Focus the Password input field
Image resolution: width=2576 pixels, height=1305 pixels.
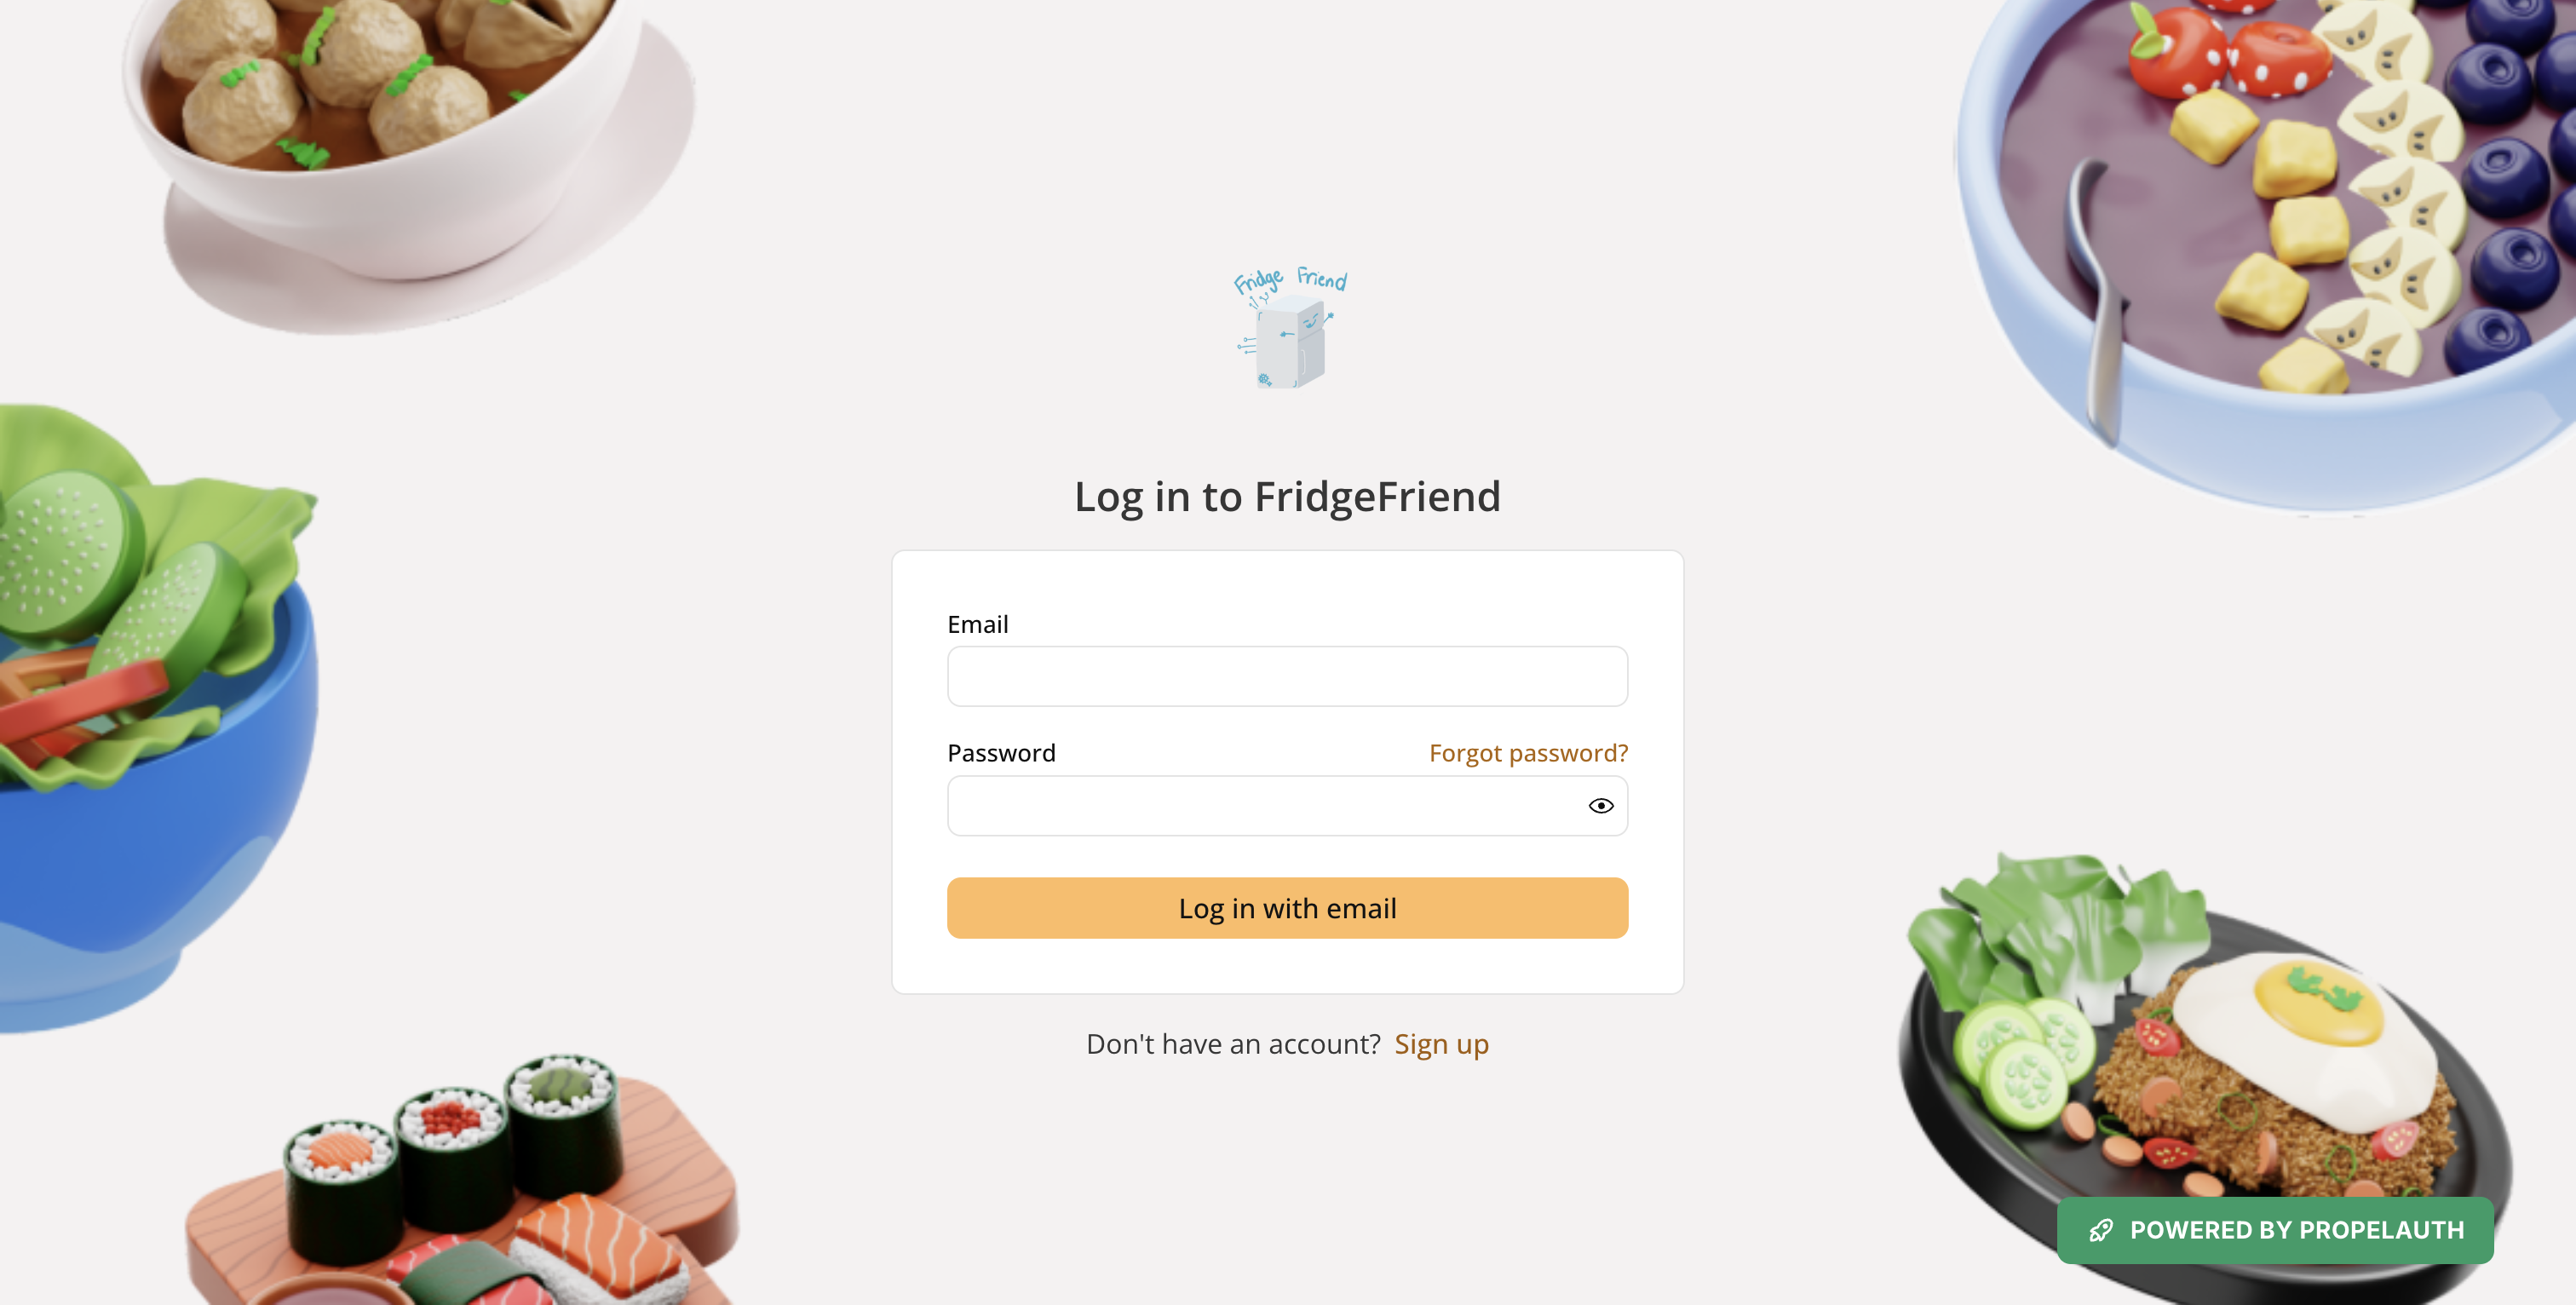point(1287,806)
